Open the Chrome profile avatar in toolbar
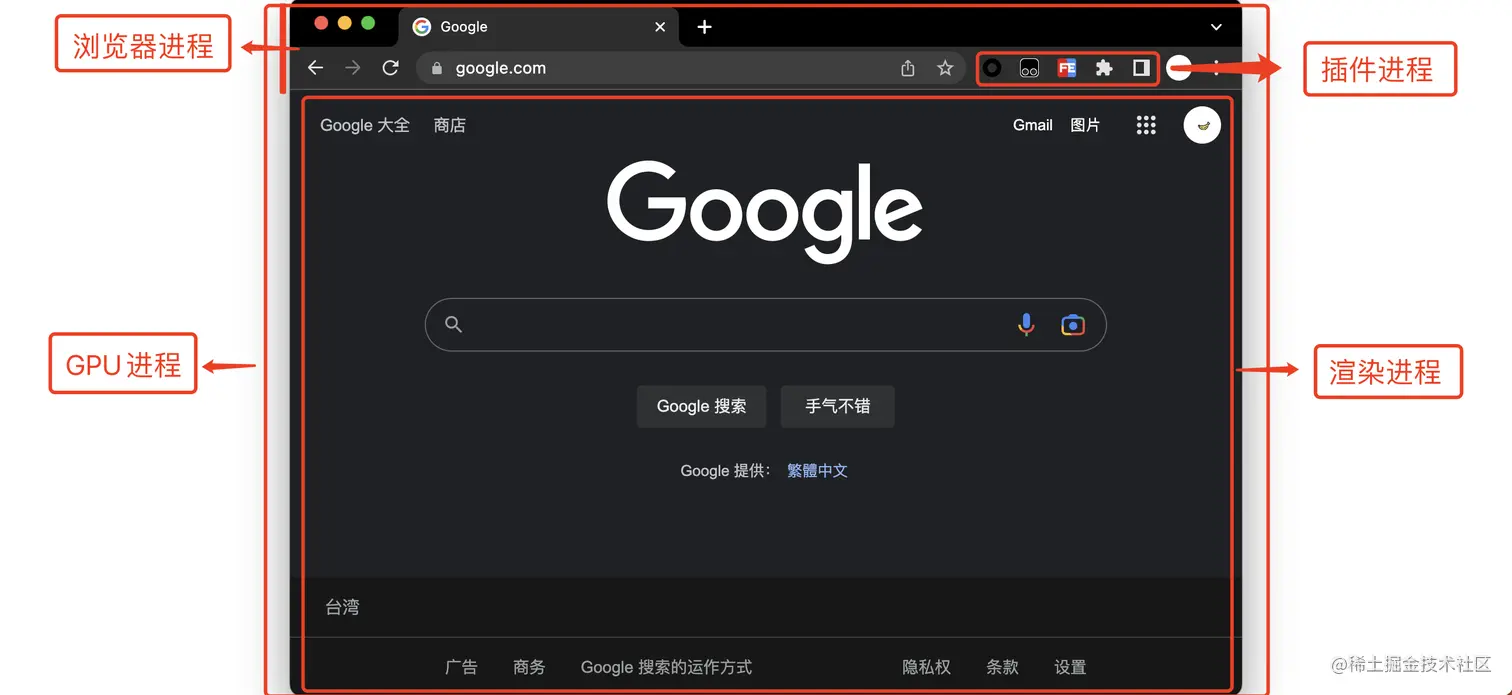The width and height of the screenshot is (1512, 695). click(x=1179, y=68)
